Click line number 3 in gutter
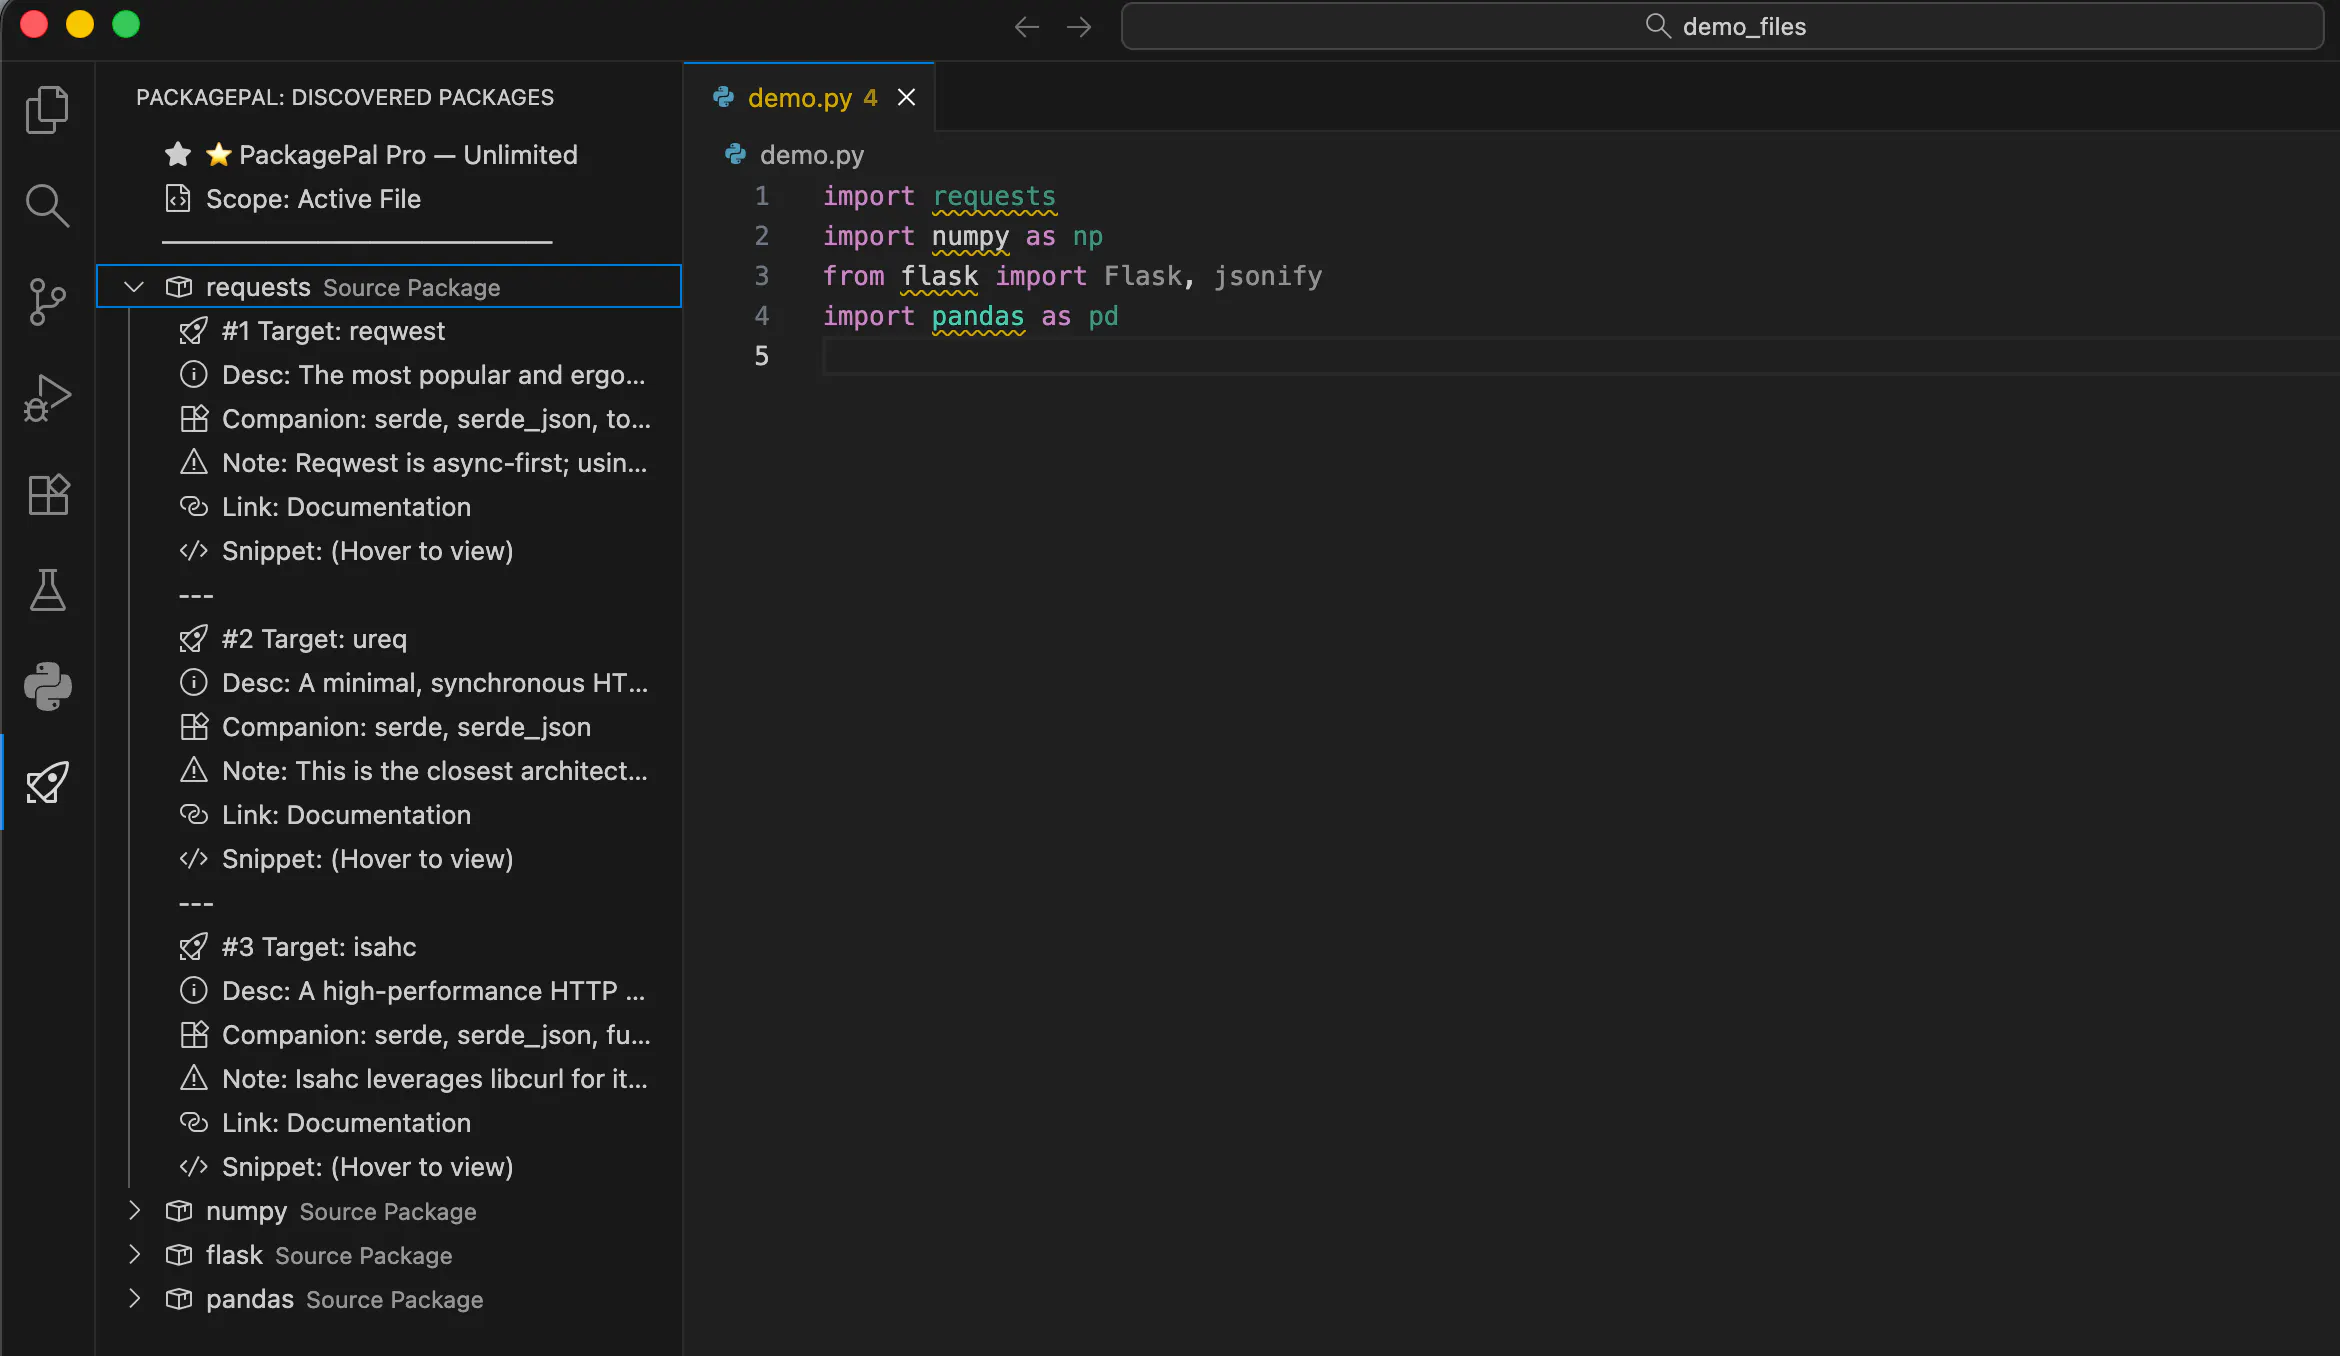The image size is (2340, 1356). click(x=761, y=276)
